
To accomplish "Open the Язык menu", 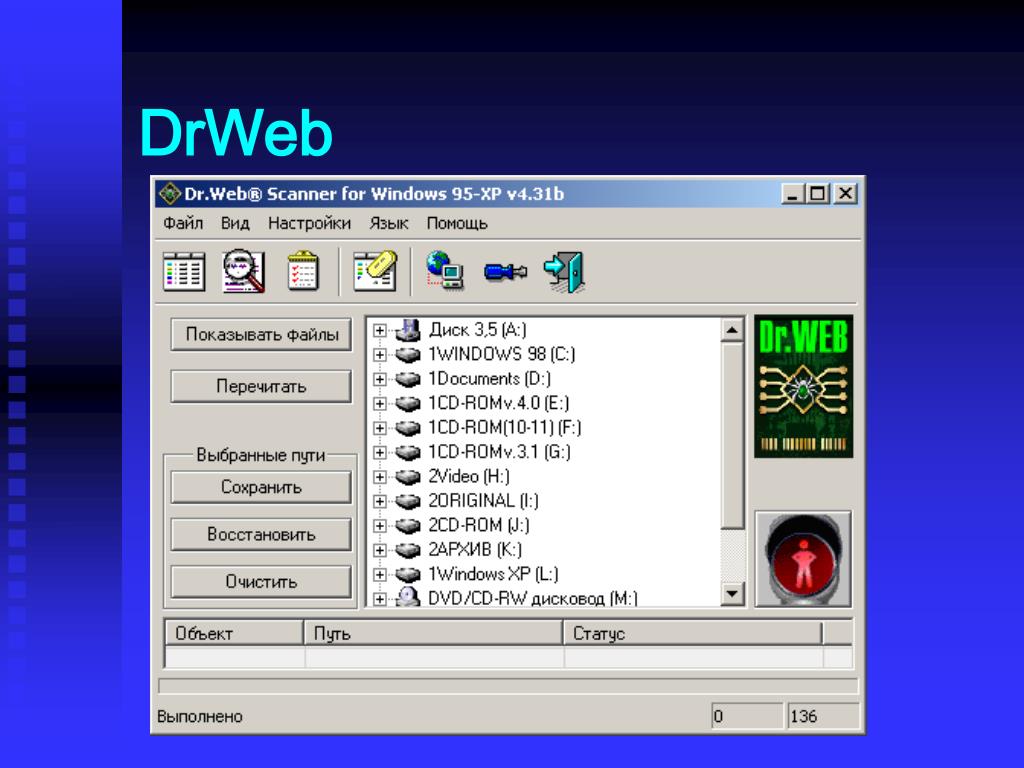I will coord(389,223).
